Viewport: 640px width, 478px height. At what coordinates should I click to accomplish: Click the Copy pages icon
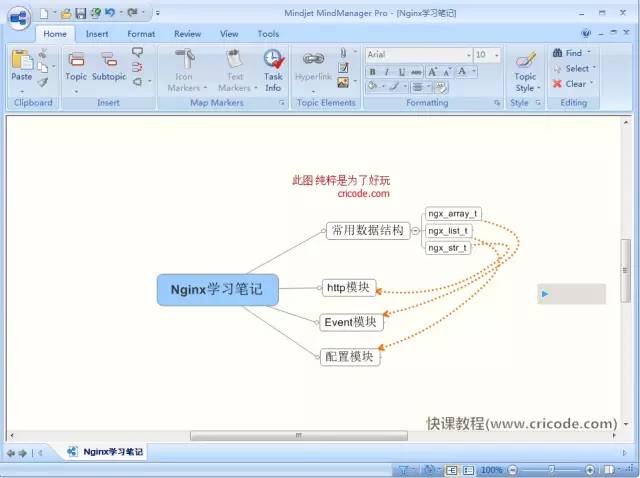pyautogui.click(x=43, y=67)
